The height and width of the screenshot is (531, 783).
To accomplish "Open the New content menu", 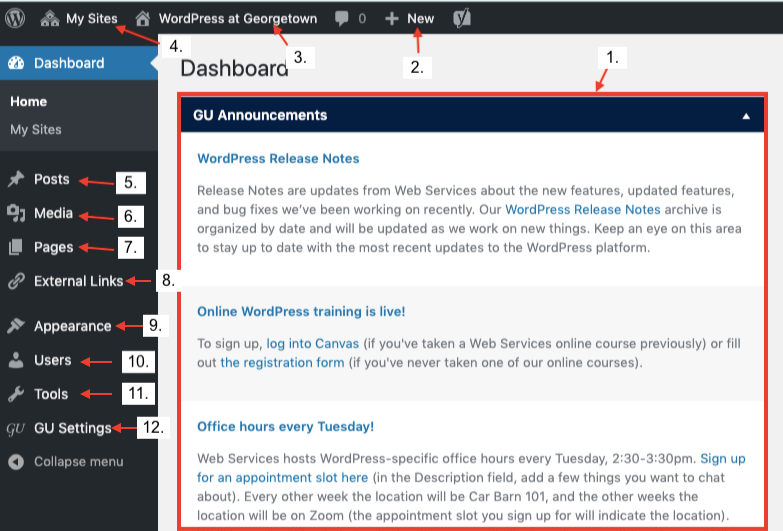I will 420,18.
